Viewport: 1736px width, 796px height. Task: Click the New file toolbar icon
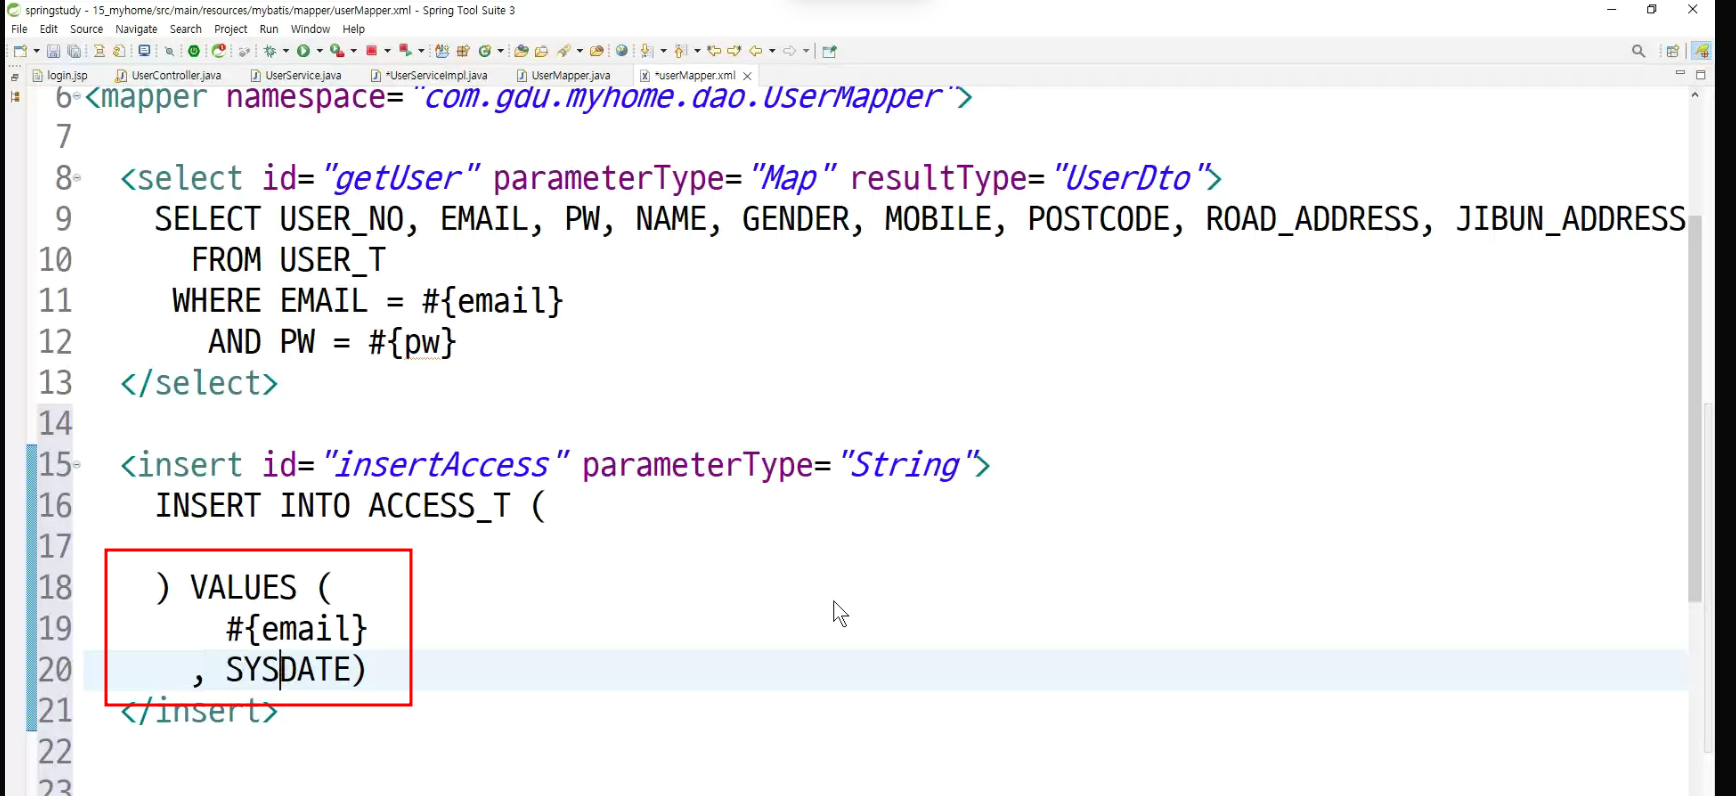pos(20,51)
